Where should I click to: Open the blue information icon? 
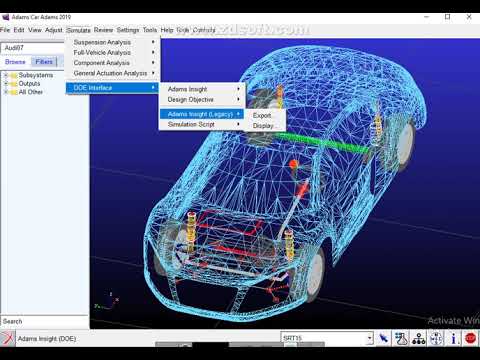coord(453,339)
